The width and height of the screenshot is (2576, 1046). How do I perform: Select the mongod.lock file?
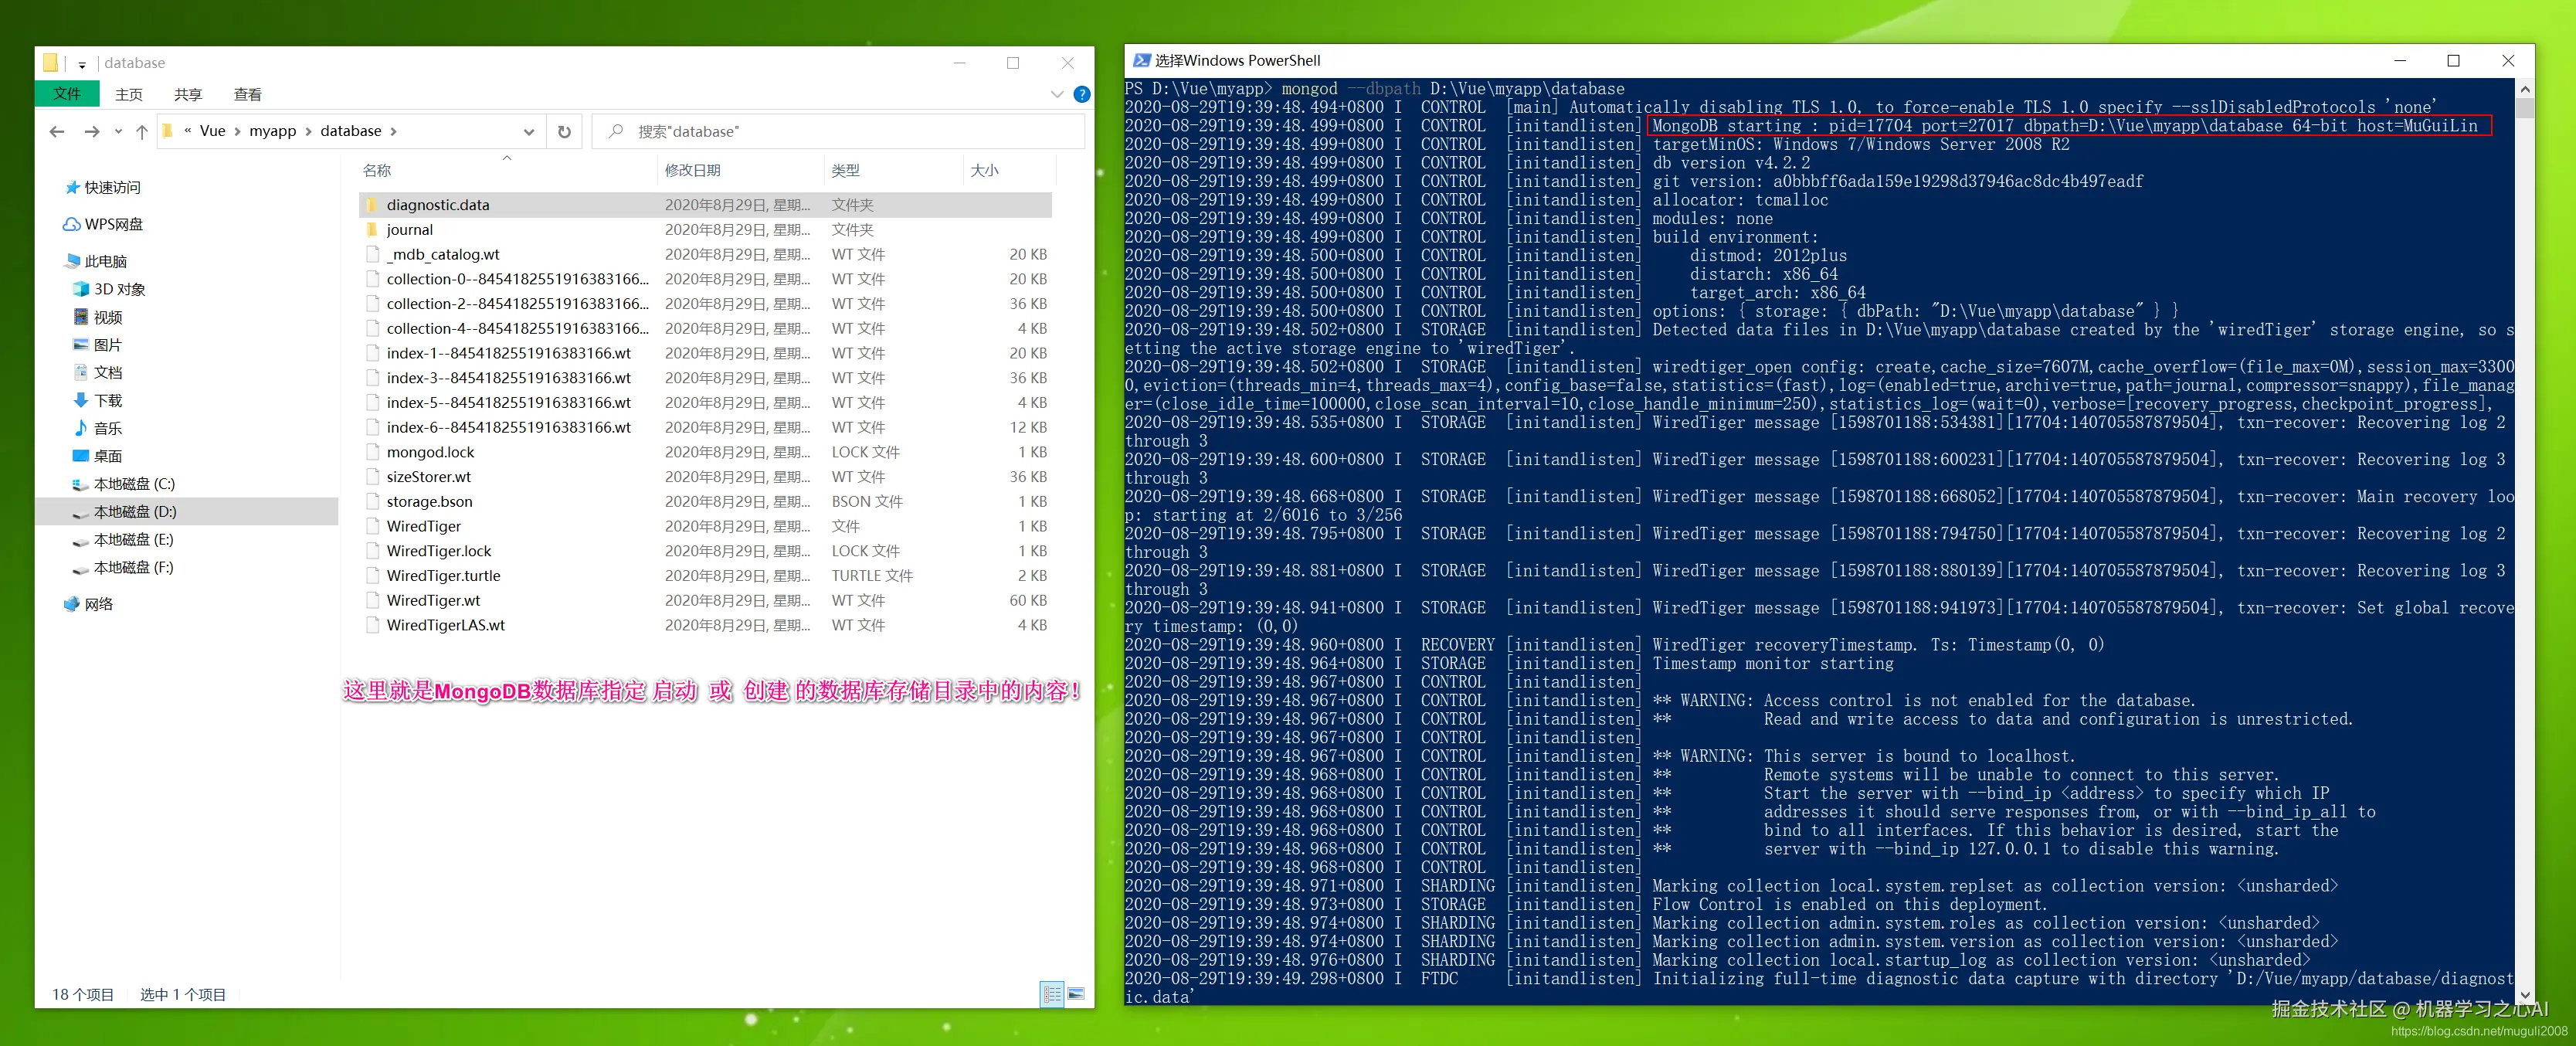pos(430,452)
